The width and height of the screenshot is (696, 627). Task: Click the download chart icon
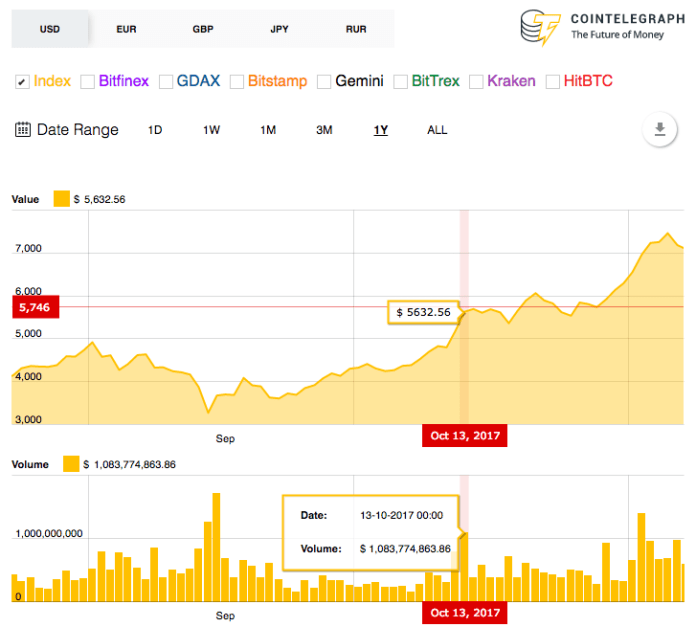click(659, 130)
